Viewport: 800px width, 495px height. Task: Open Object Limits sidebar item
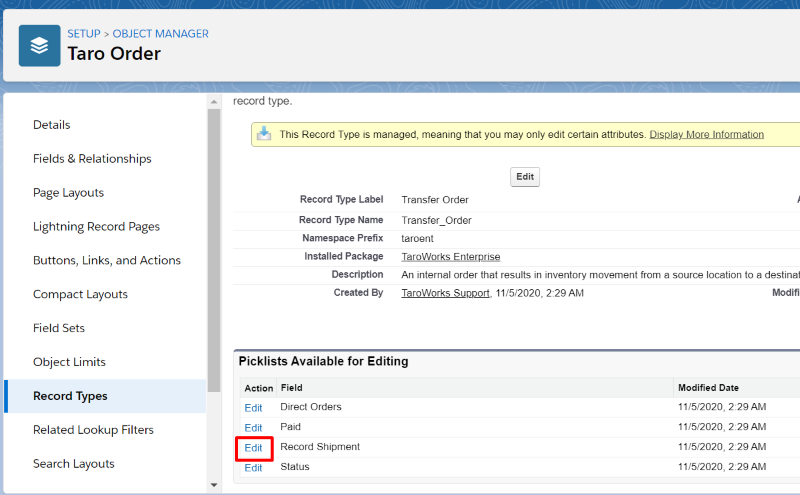click(69, 362)
